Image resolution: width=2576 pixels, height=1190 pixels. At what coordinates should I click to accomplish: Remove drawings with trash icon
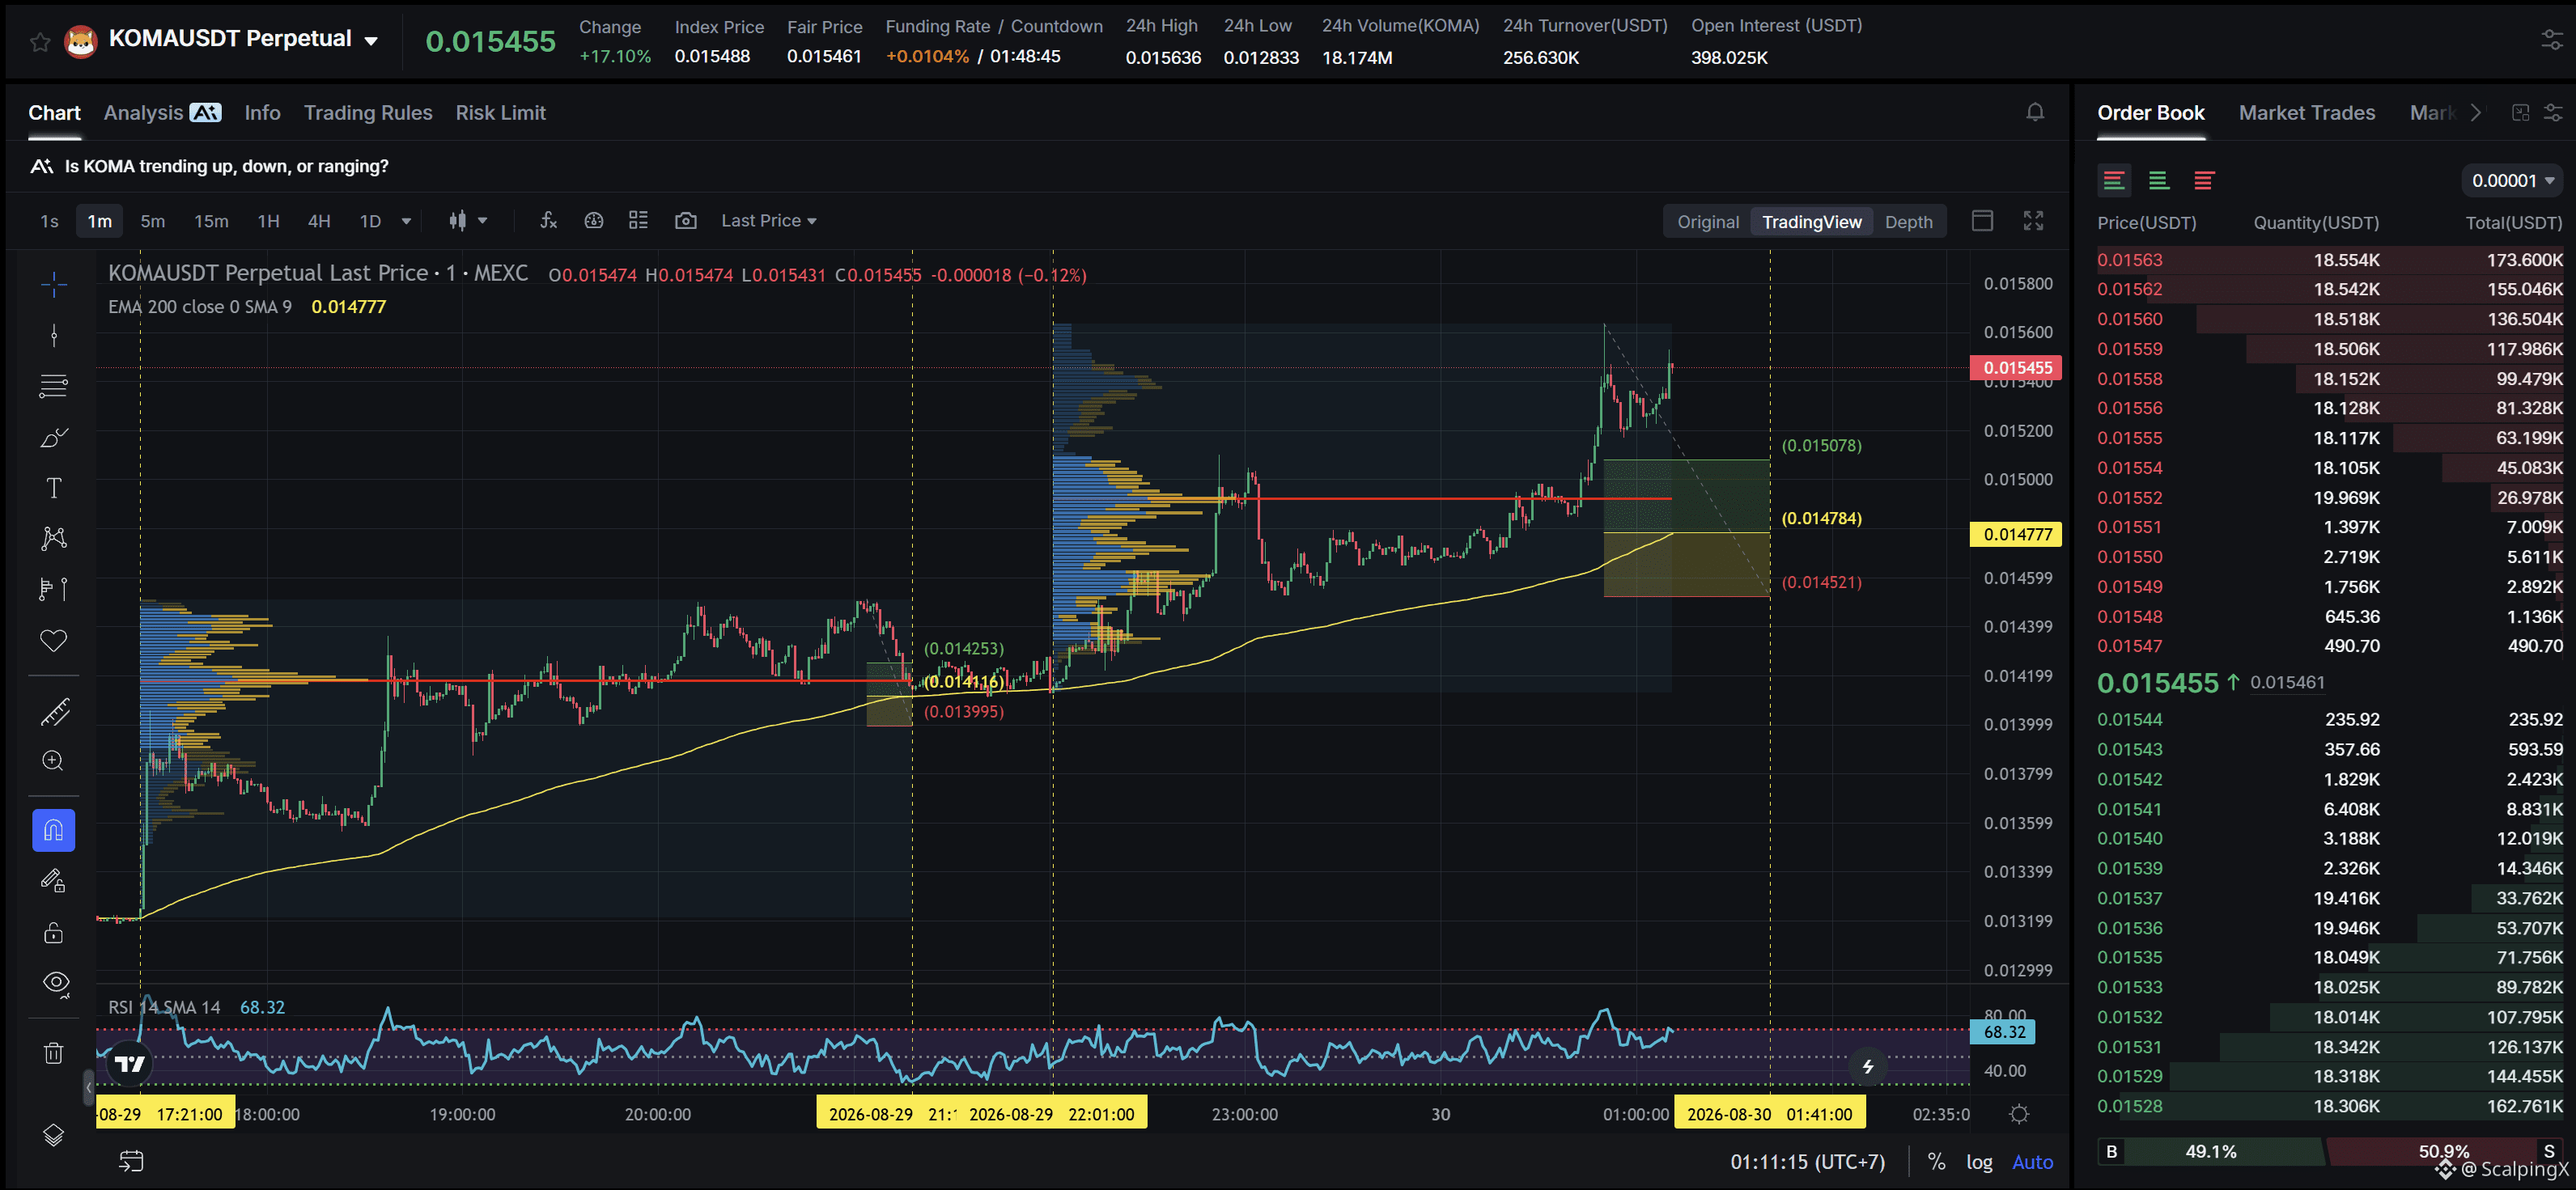(x=54, y=1053)
